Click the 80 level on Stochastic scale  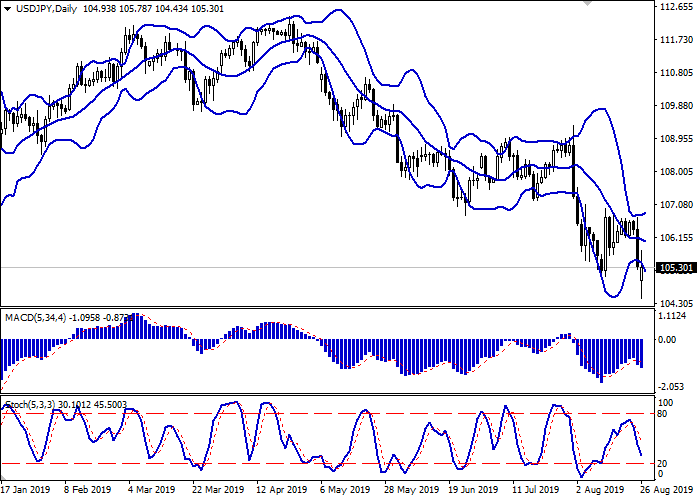click(x=662, y=413)
